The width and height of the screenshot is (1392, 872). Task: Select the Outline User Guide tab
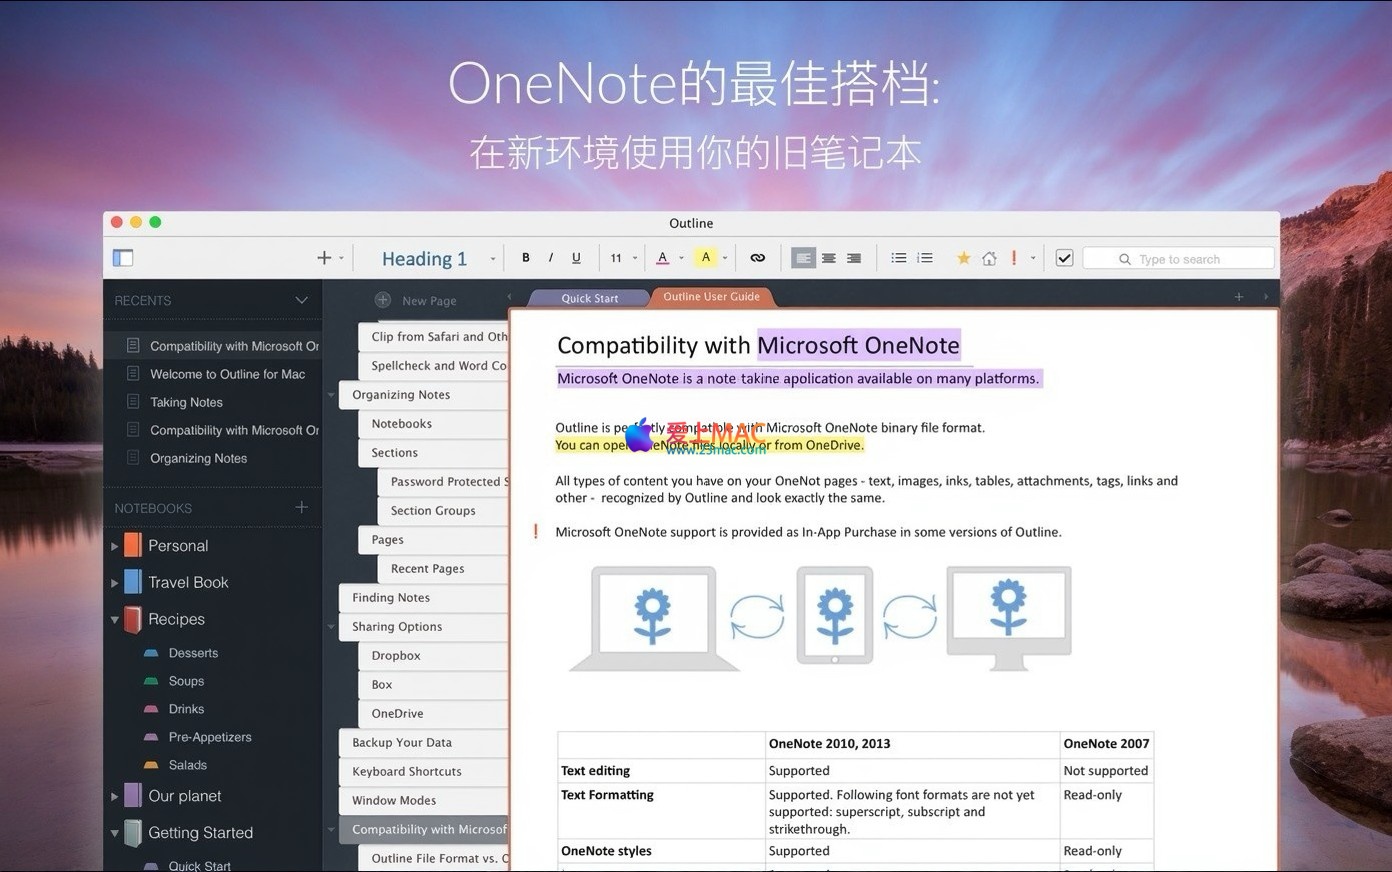click(711, 297)
